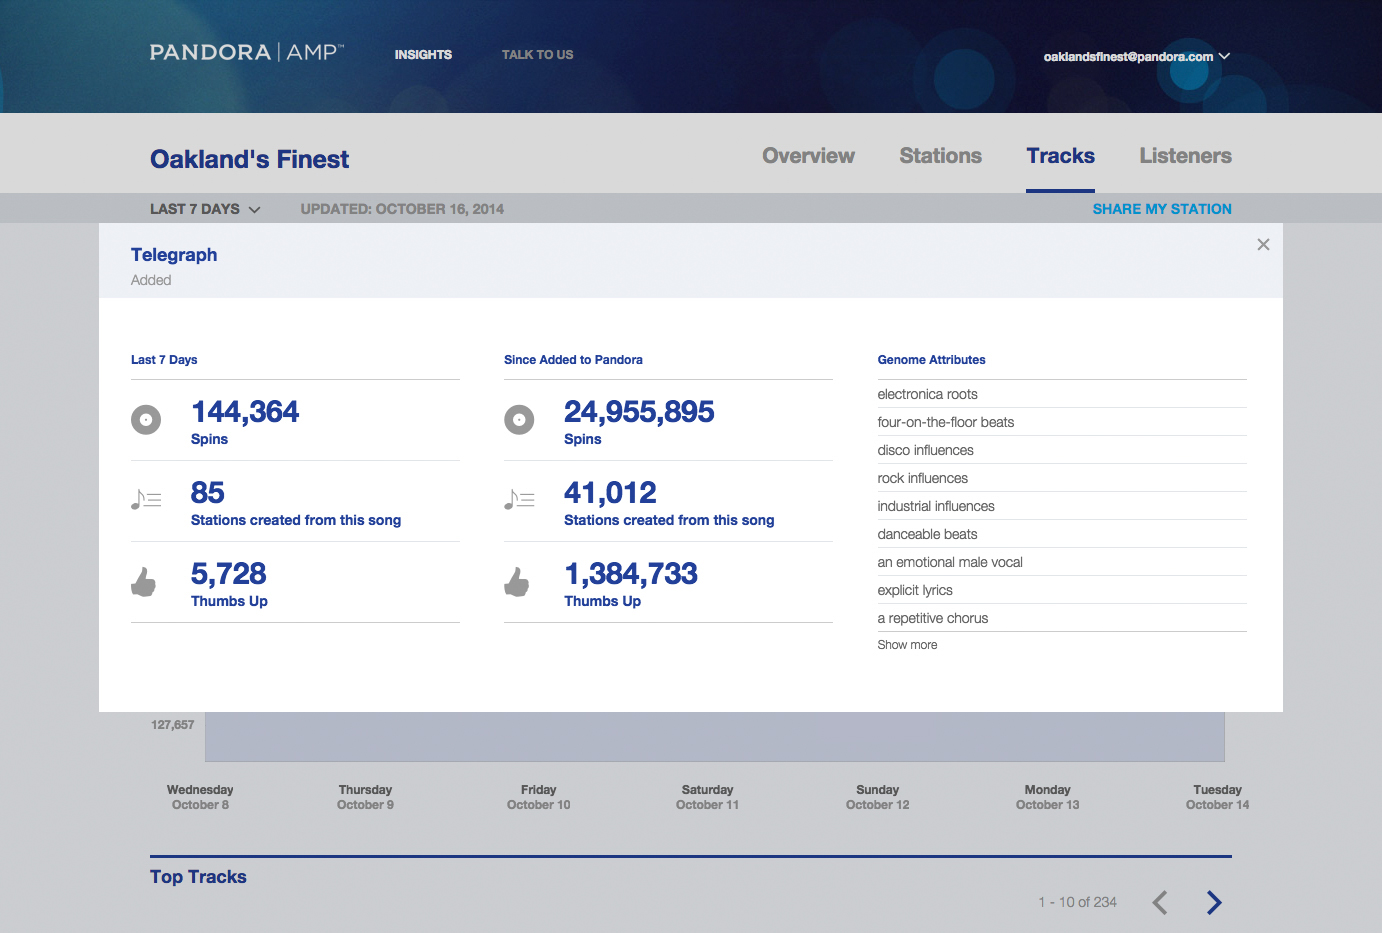Click the Since Added to Pandora heading
Screen dimensions: 1382x933
(x=573, y=360)
